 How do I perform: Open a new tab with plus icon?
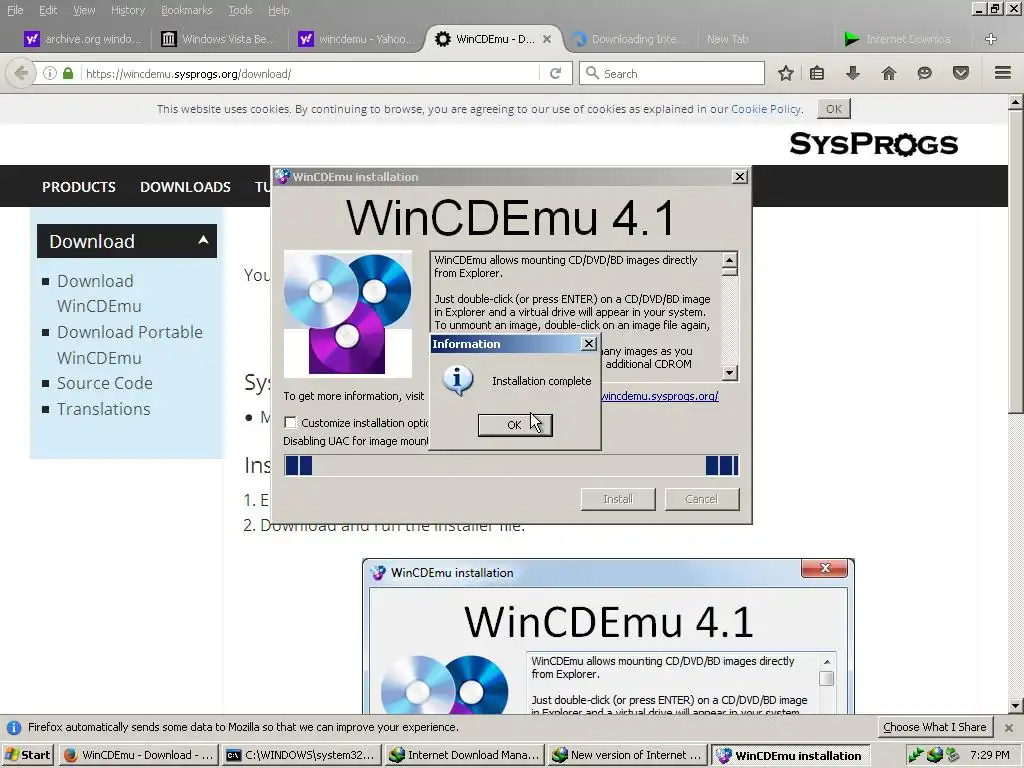point(991,39)
